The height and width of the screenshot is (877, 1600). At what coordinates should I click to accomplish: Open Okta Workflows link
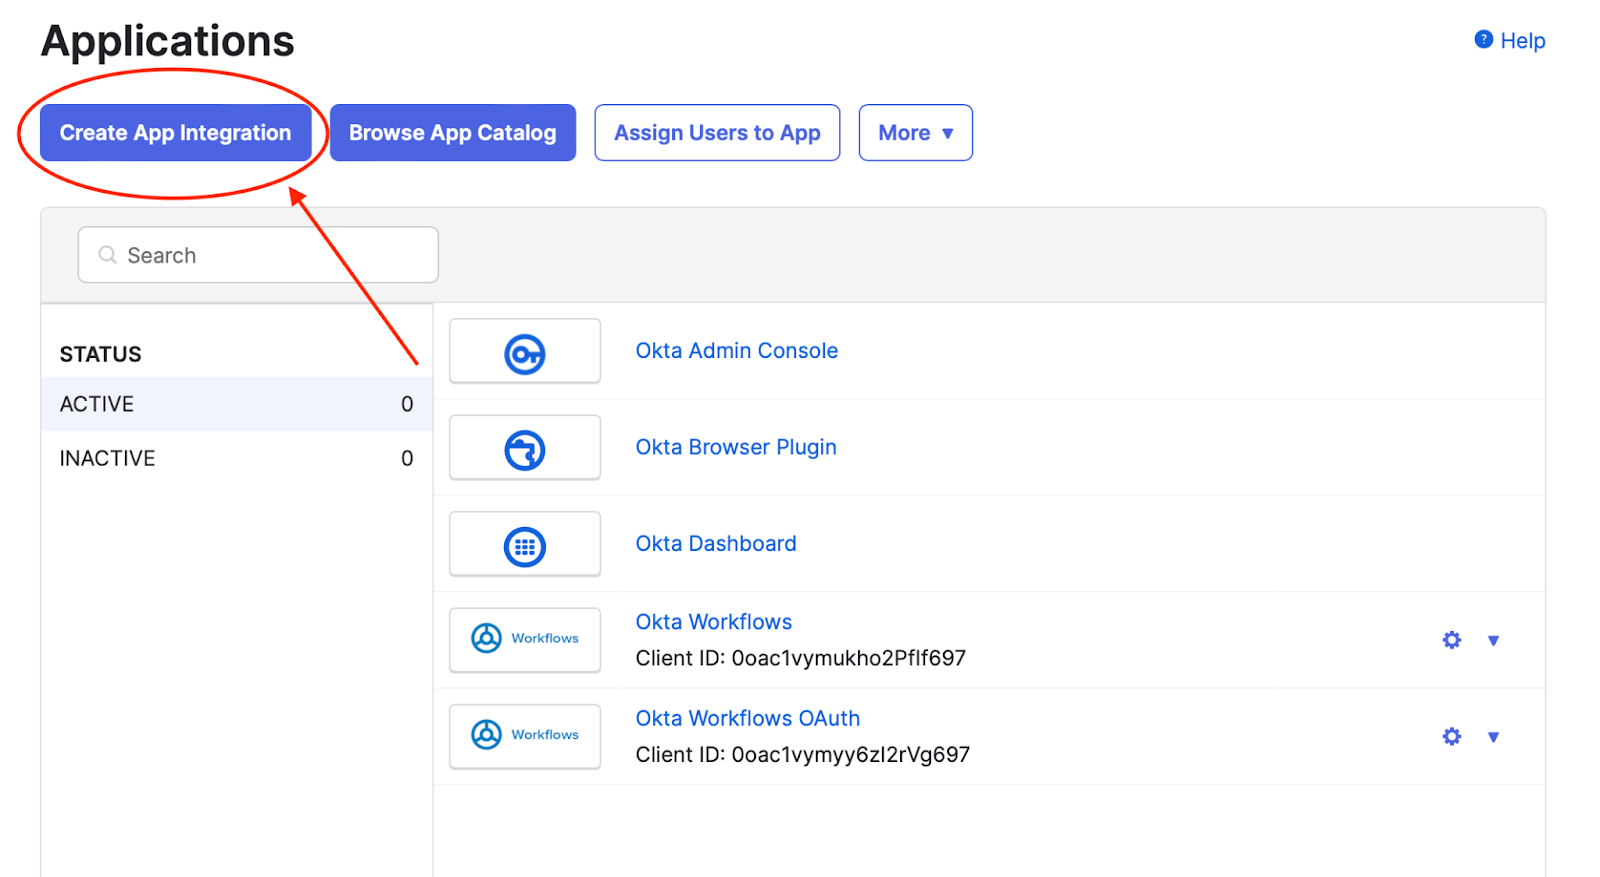pos(713,622)
